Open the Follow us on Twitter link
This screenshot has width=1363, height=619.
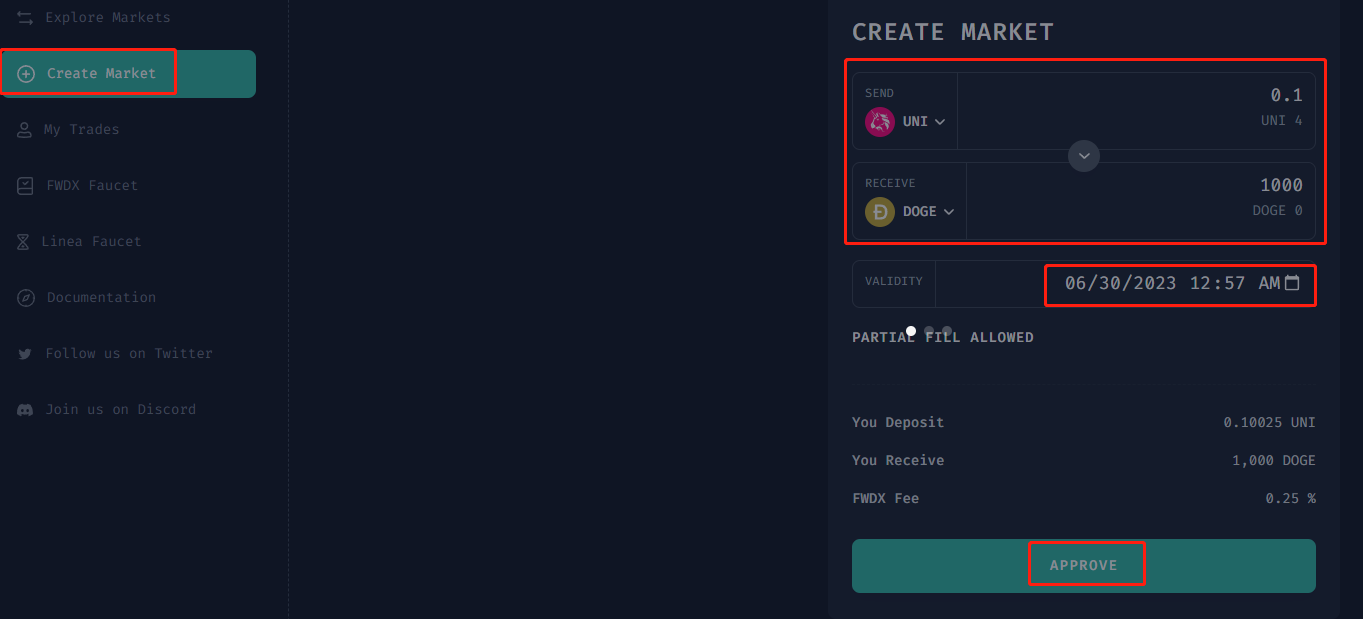pyautogui.click(x=128, y=354)
